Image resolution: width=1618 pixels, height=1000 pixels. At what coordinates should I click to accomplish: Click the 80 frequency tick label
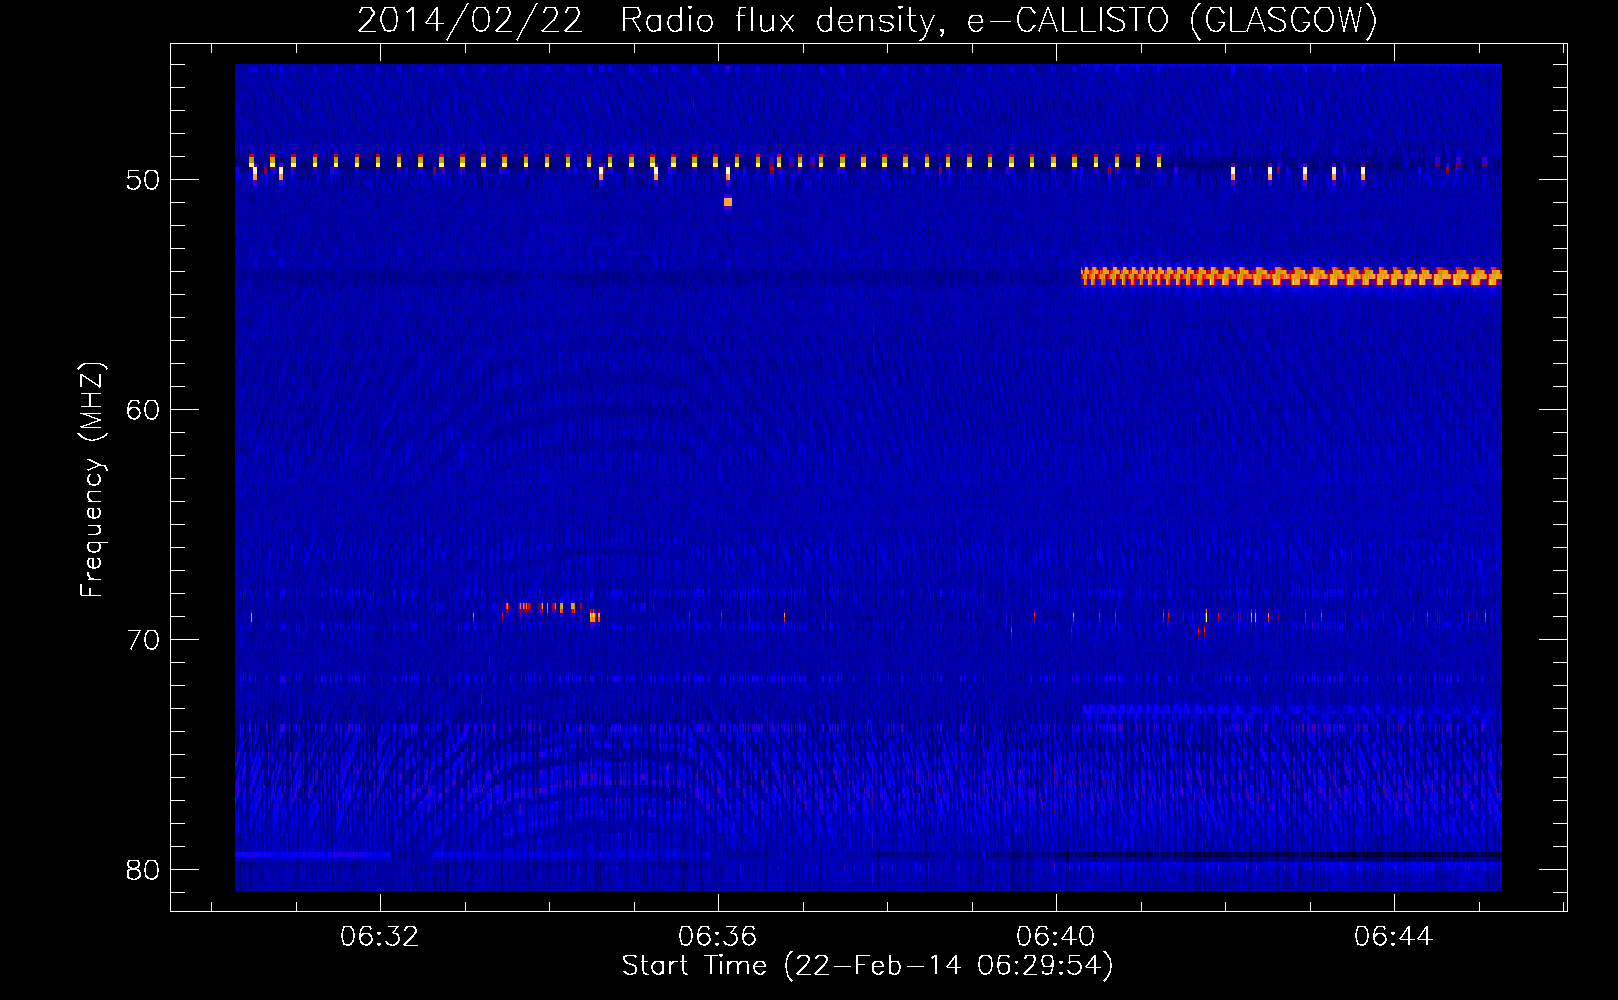pos(143,870)
